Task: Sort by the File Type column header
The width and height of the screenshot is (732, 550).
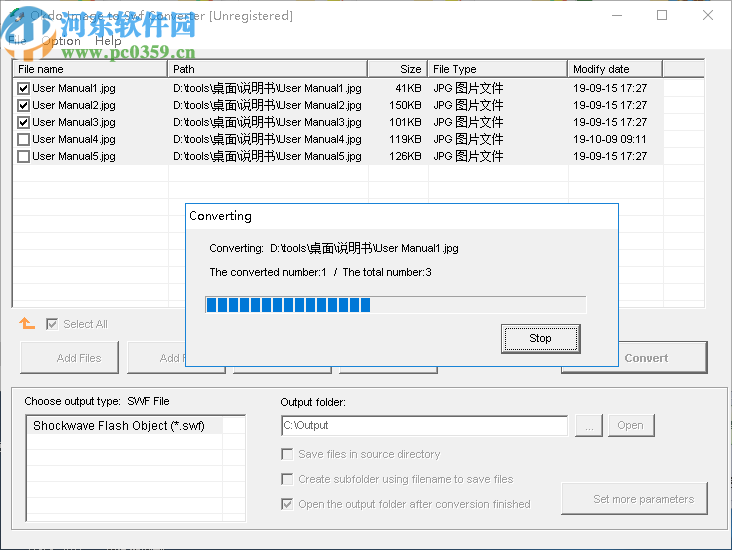Action: click(498, 69)
